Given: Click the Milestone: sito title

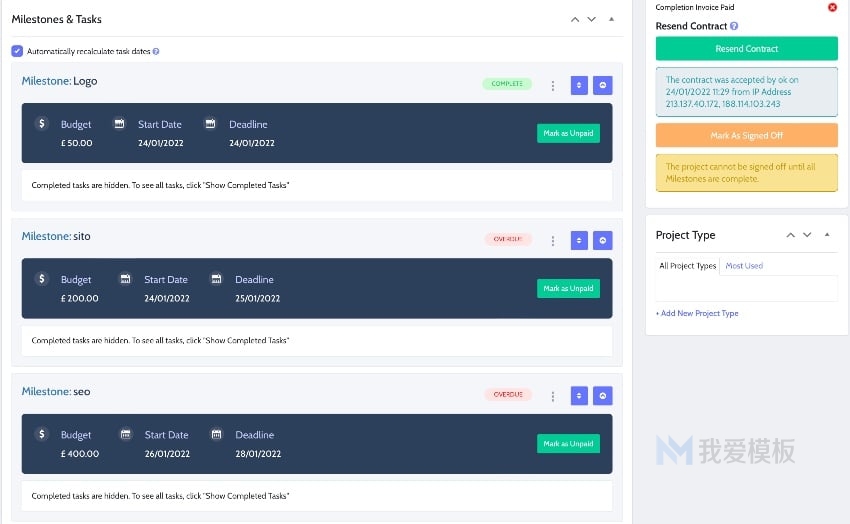Looking at the screenshot, I should [56, 236].
